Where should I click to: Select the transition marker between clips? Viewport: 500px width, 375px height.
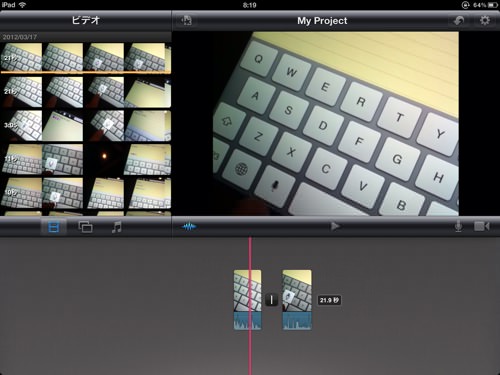click(x=272, y=300)
